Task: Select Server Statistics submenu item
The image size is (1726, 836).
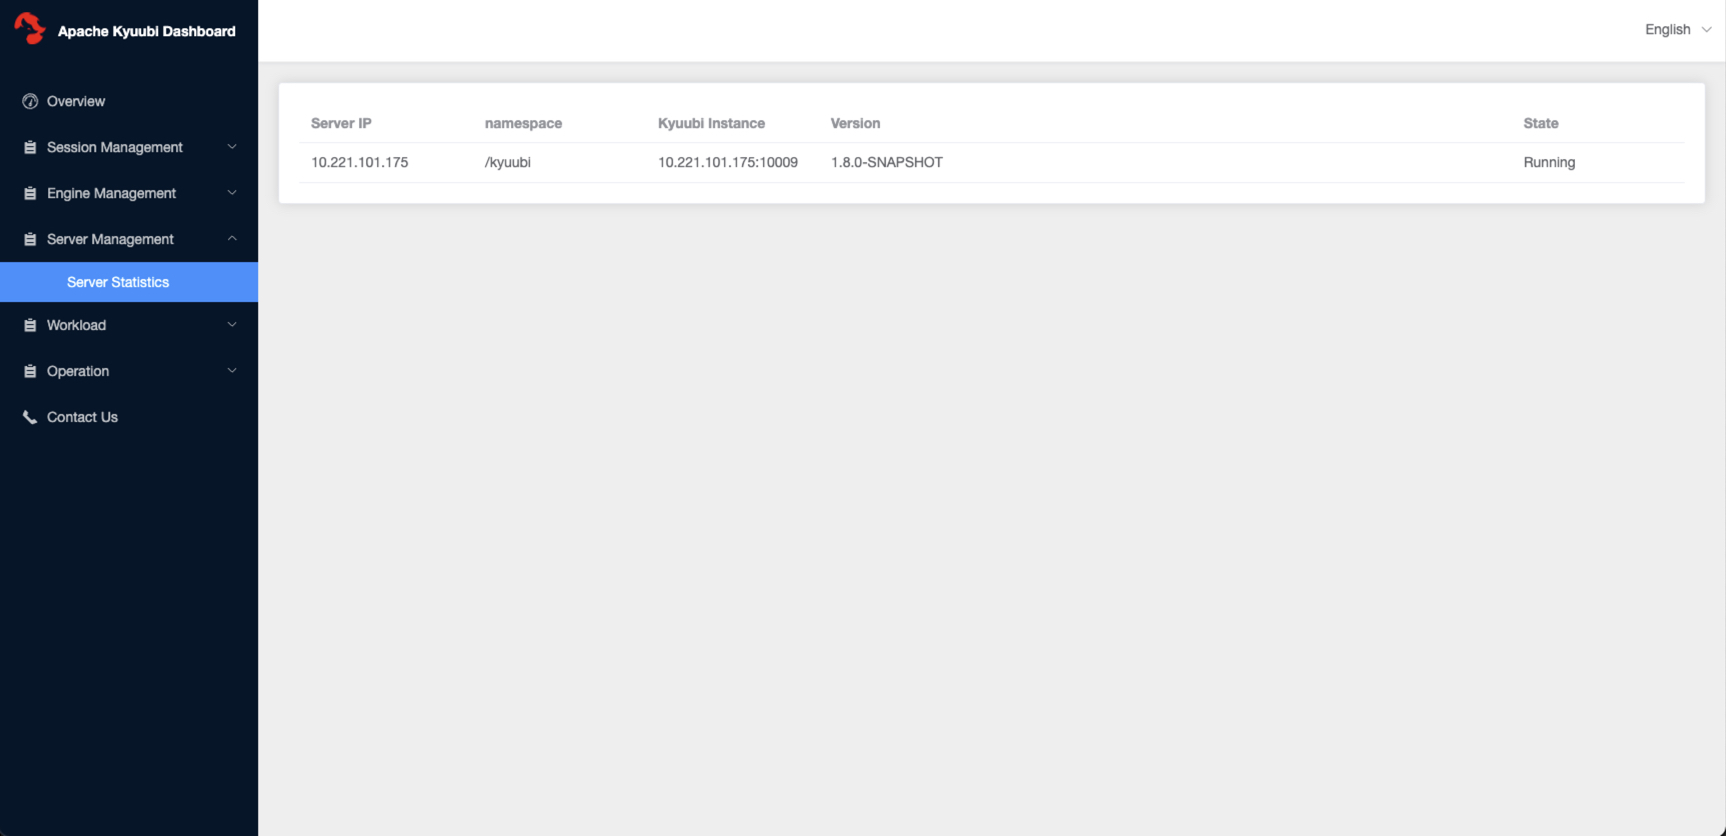Action: [129, 282]
